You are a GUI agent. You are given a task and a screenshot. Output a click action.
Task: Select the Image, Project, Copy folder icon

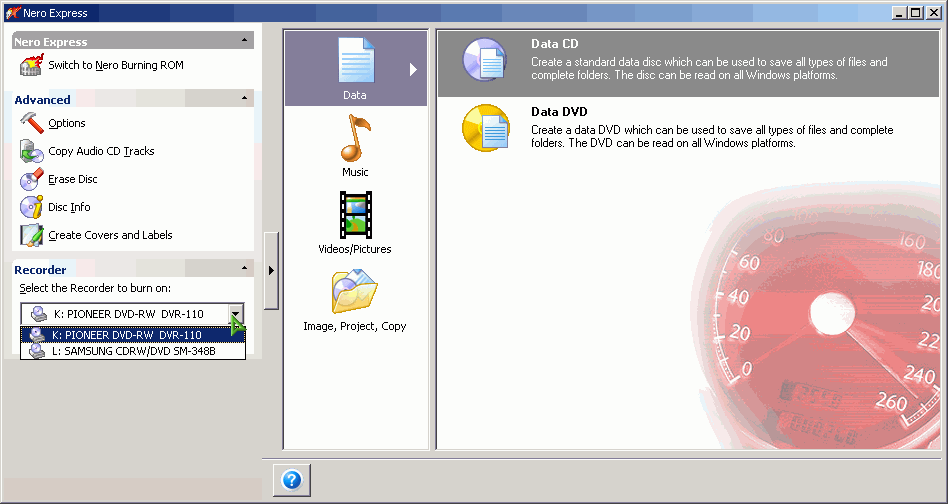pos(355,291)
